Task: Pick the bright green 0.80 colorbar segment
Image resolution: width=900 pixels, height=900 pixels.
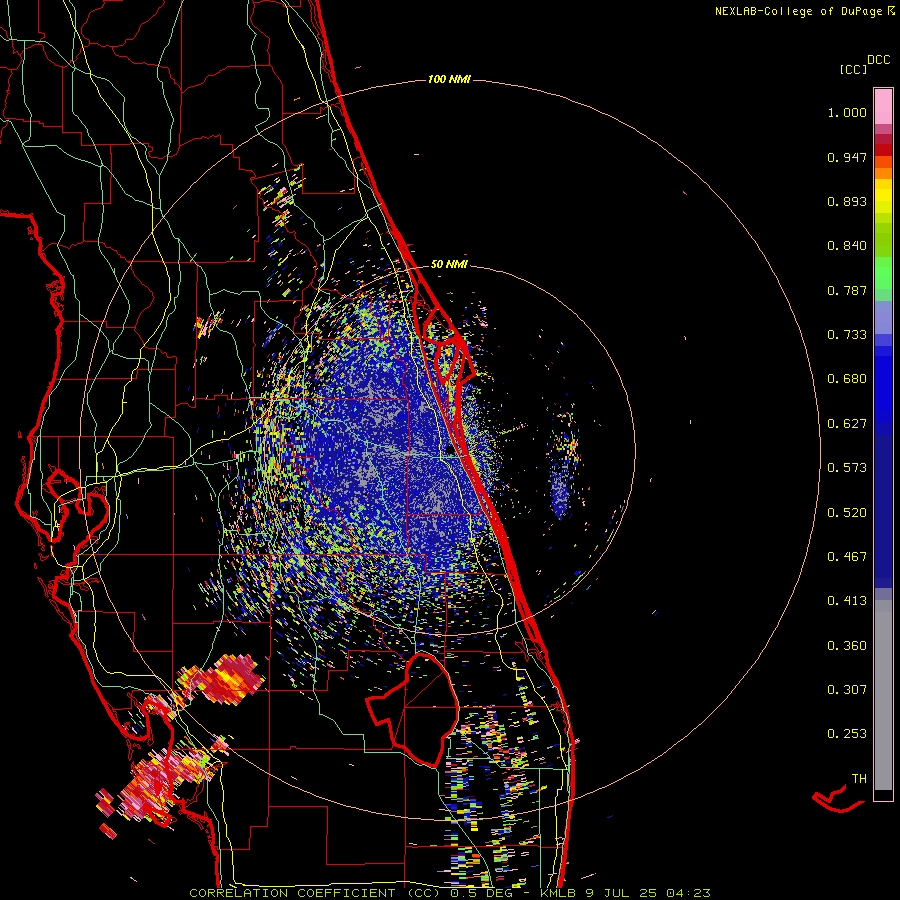Action: [x=883, y=273]
